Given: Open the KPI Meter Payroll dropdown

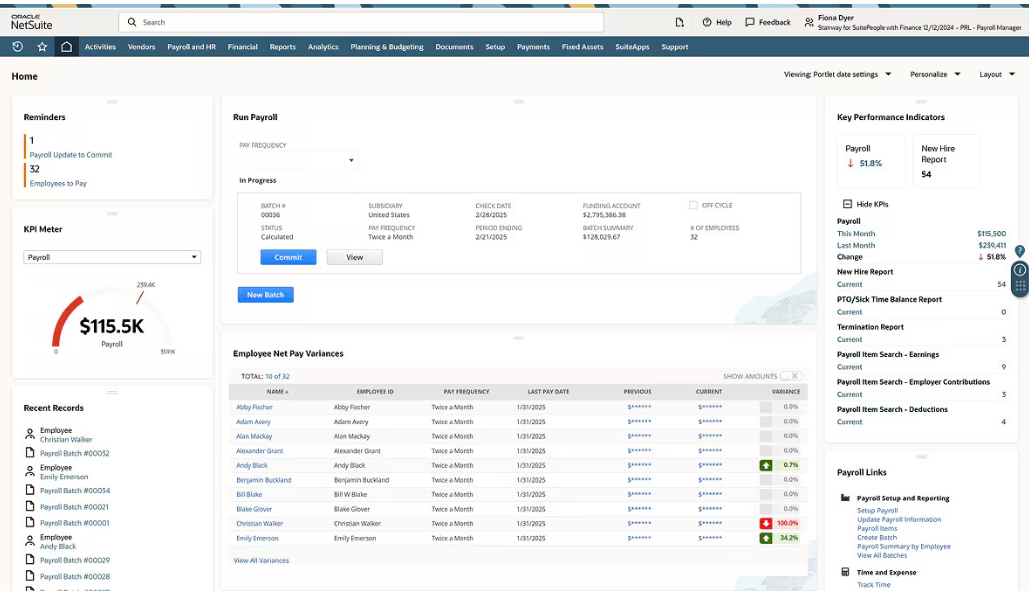Looking at the screenshot, I should (x=112, y=257).
